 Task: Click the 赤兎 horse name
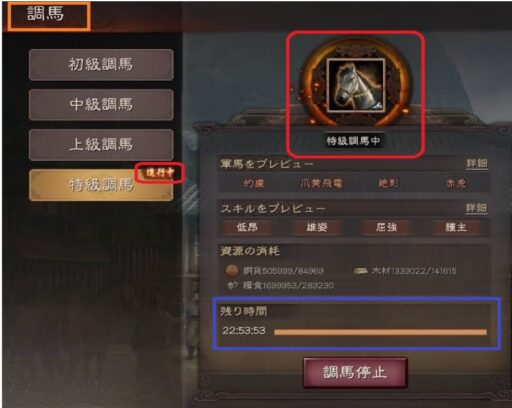coord(456,183)
